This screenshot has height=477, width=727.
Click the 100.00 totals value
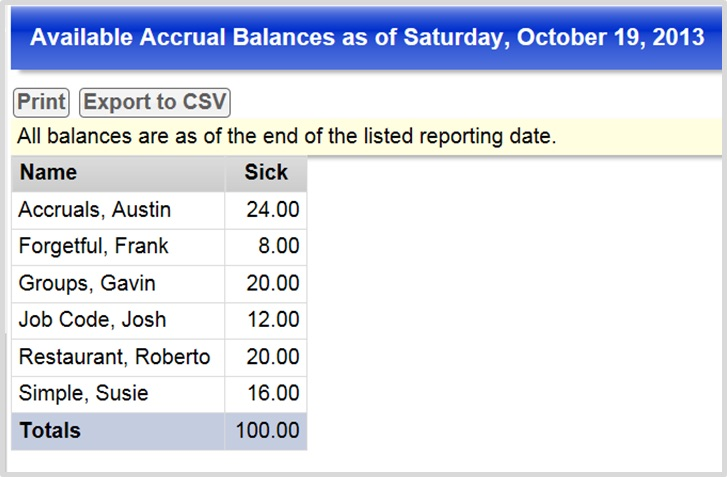point(266,431)
